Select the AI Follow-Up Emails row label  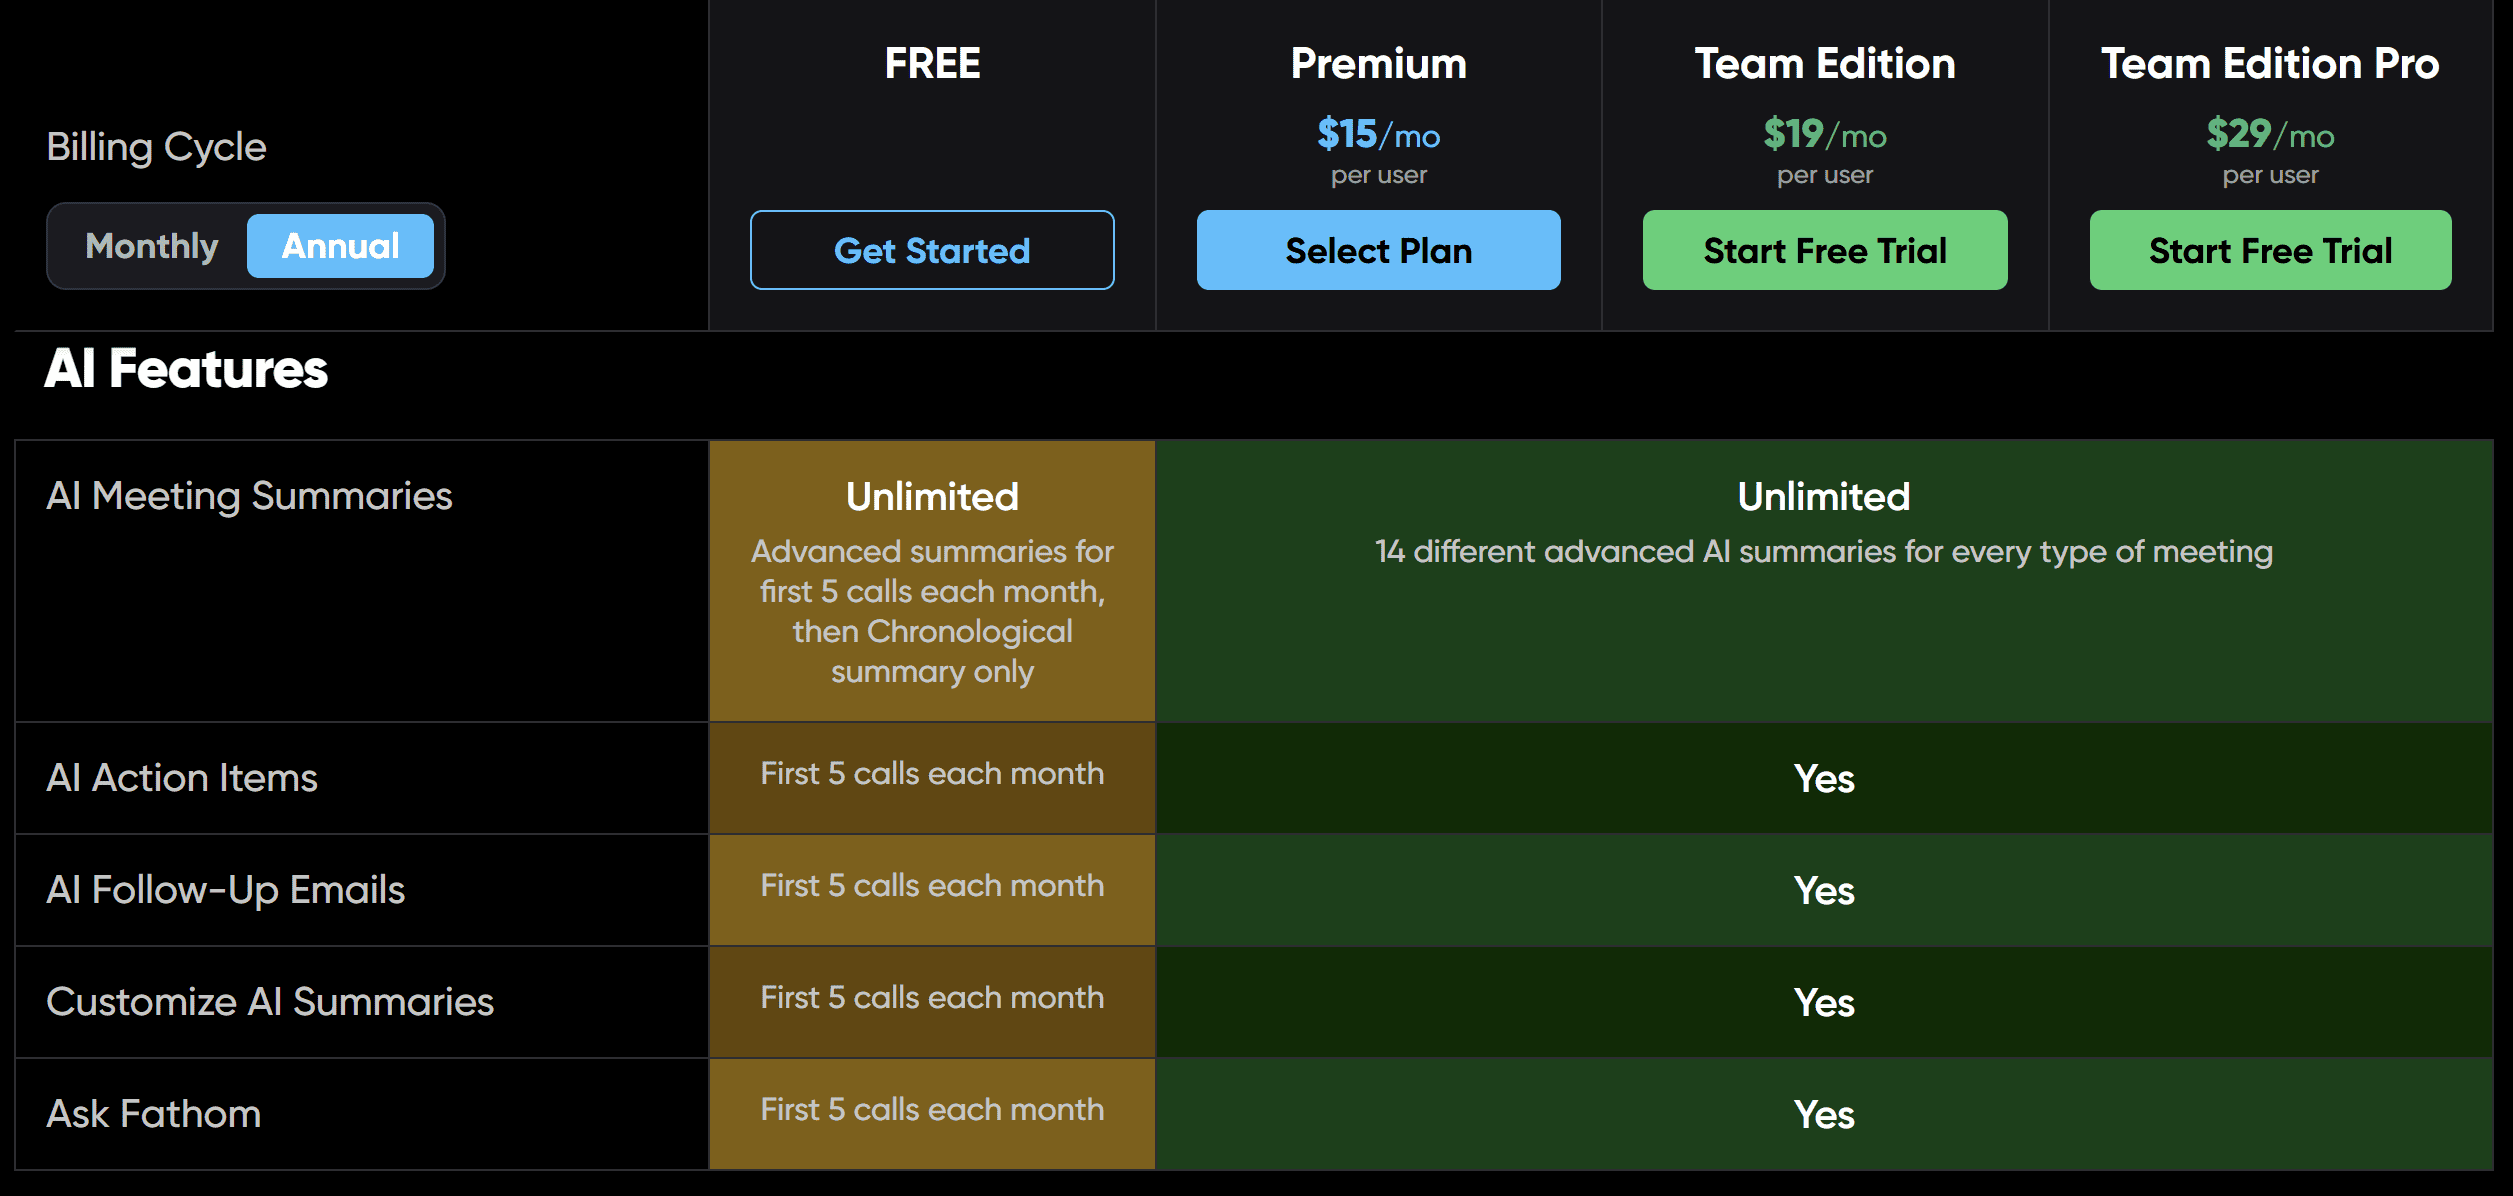pyautogui.click(x=225, y=890)
